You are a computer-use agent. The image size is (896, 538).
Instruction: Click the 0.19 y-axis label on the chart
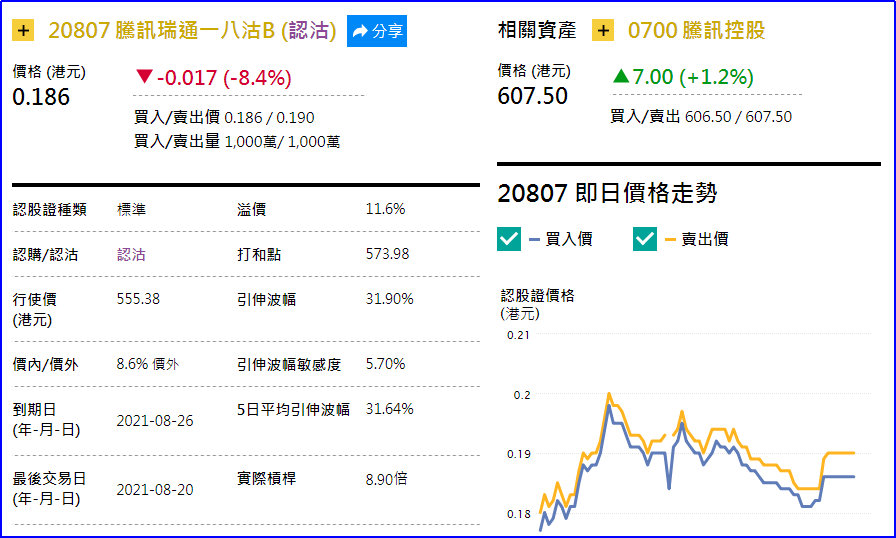tap(518, 454)
